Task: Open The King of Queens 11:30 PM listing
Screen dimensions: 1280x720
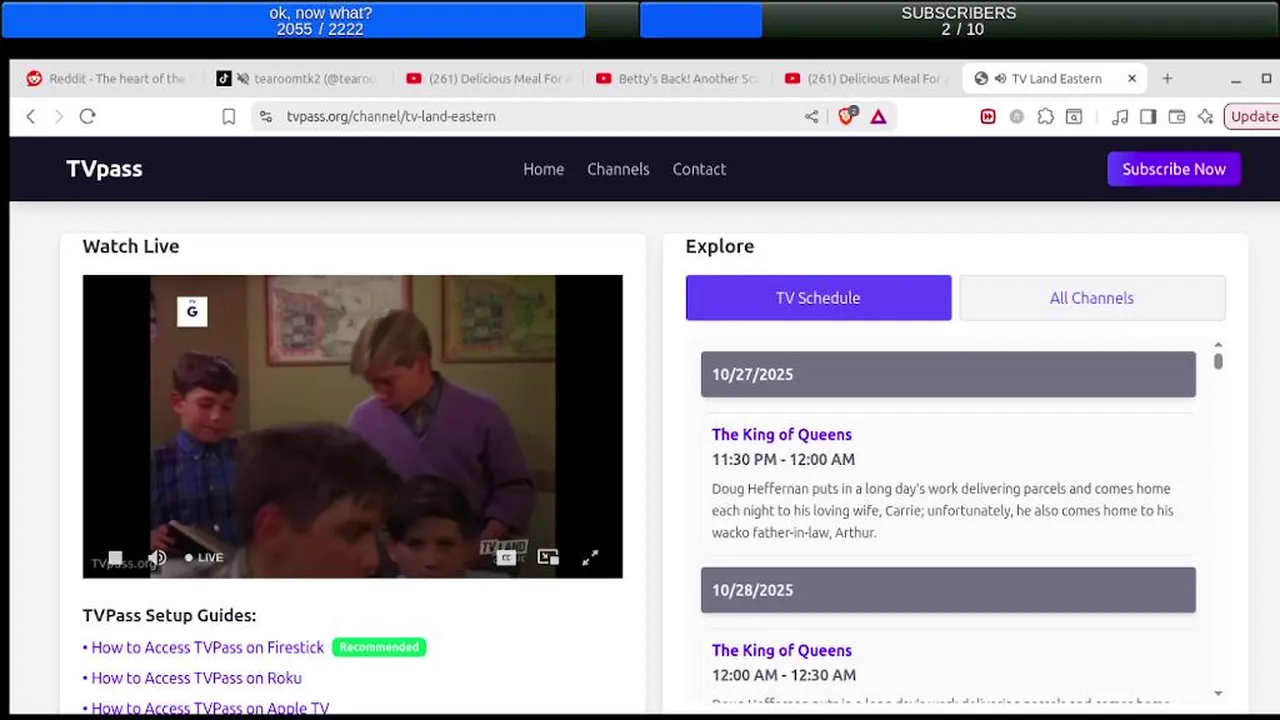Action: pos(782,434)
